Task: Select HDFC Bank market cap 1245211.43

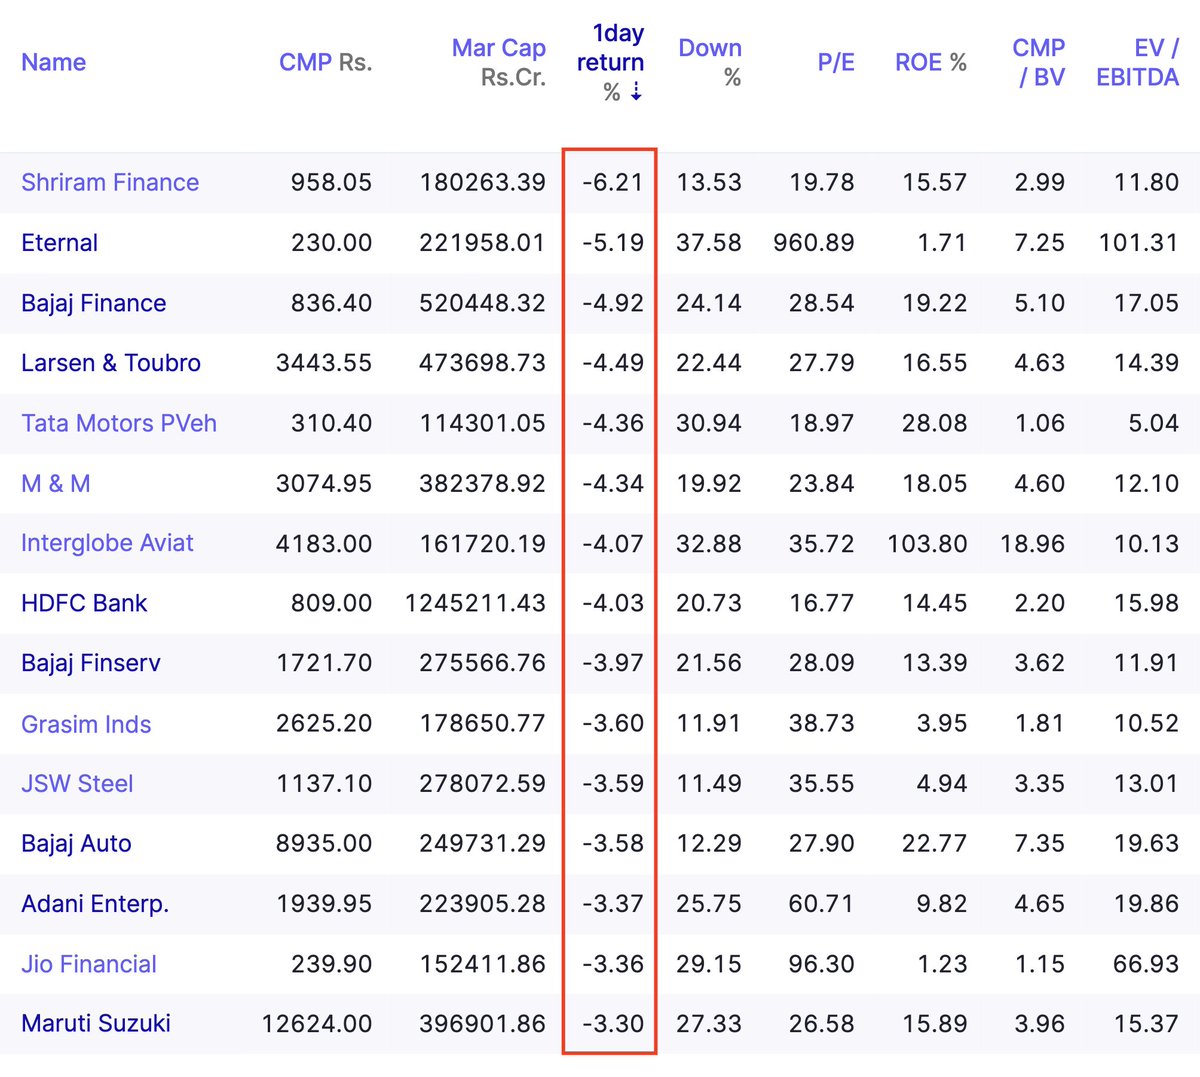Action: point(475,603)
